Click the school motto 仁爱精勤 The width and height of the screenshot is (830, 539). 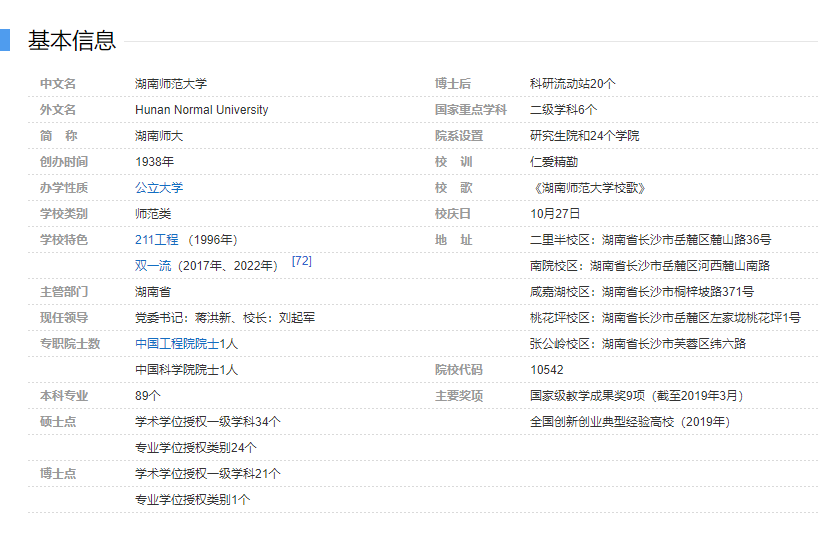[x=554, y=162]
